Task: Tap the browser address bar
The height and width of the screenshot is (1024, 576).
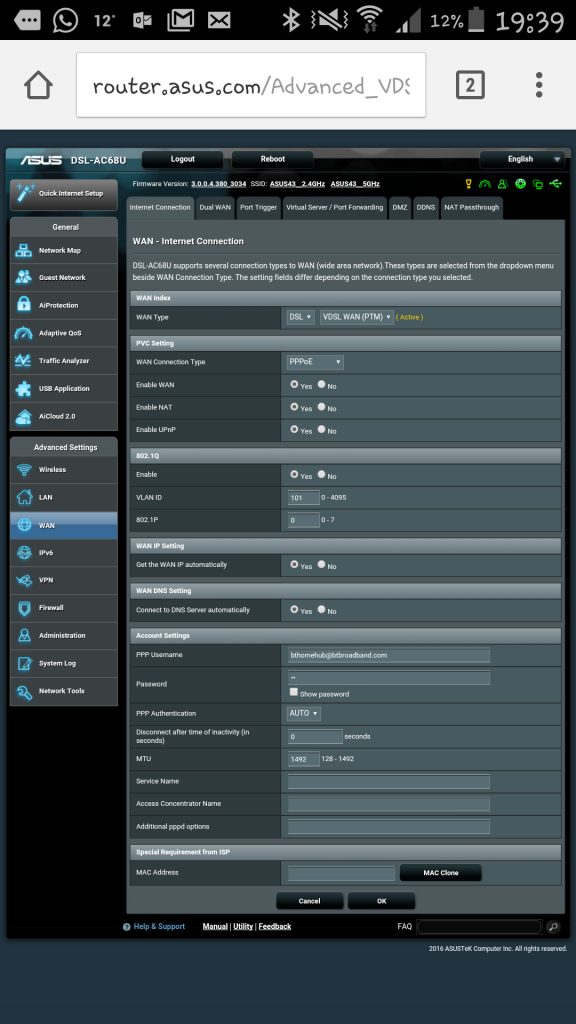Action: [251, 85]
